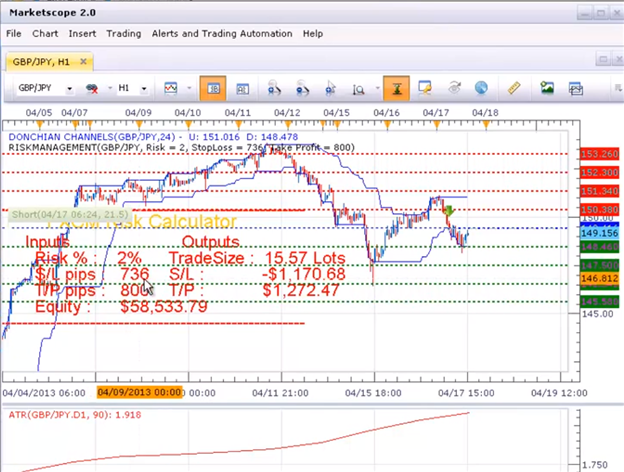624x472 pixels.
Task: Click the blue globe icon
Action: [x=481, y=88]
